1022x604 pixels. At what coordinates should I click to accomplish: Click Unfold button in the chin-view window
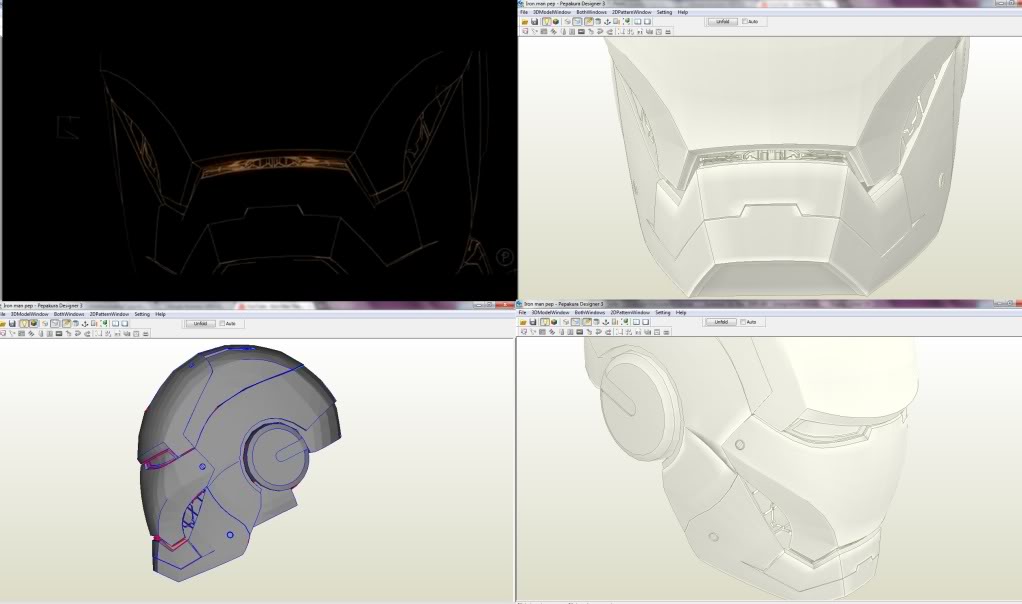pos(723,22)
